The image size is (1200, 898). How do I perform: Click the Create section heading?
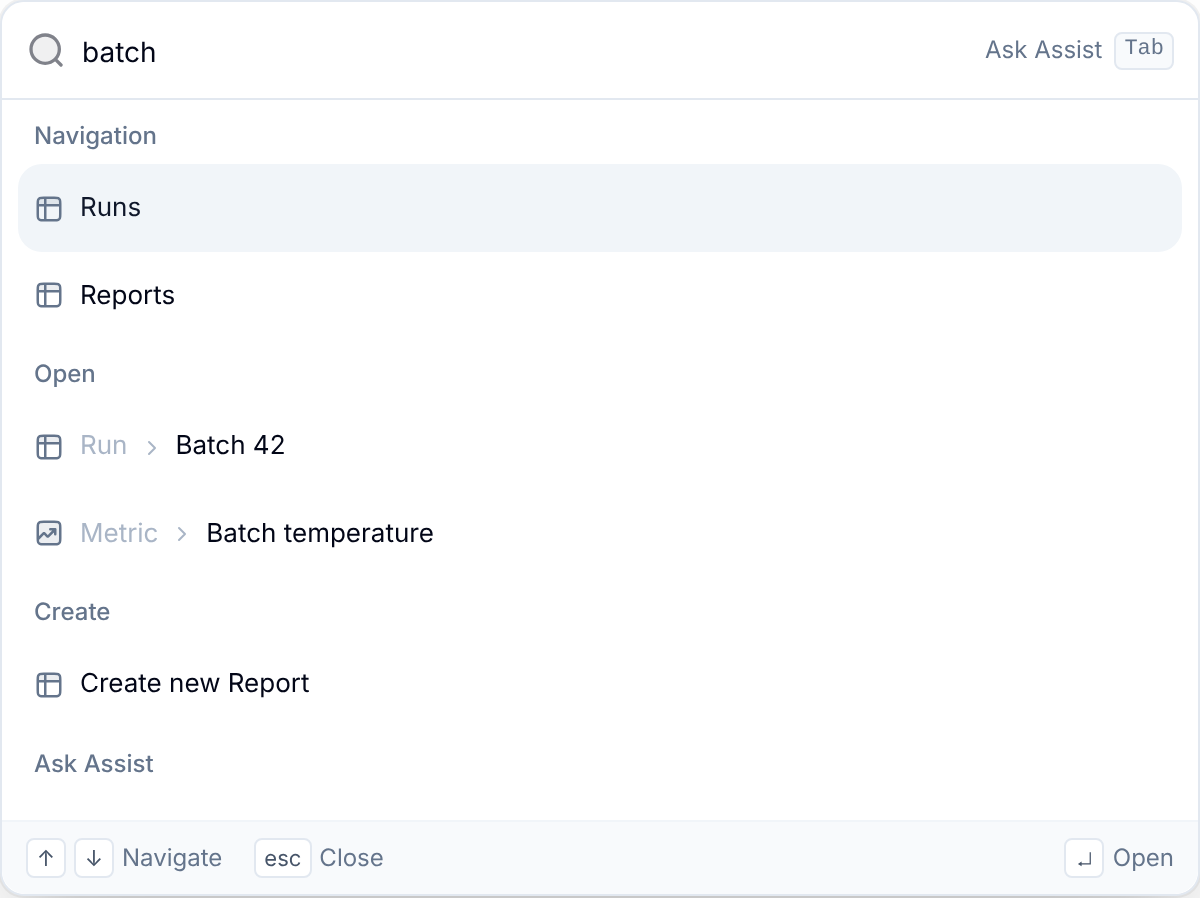point(72,612)
